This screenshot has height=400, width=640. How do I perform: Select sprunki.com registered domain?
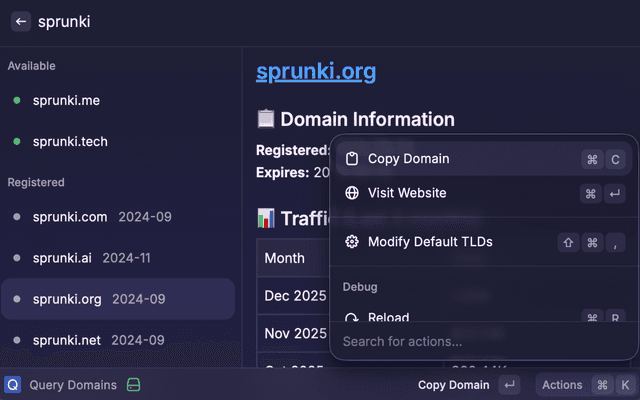[x=70, y=217]
